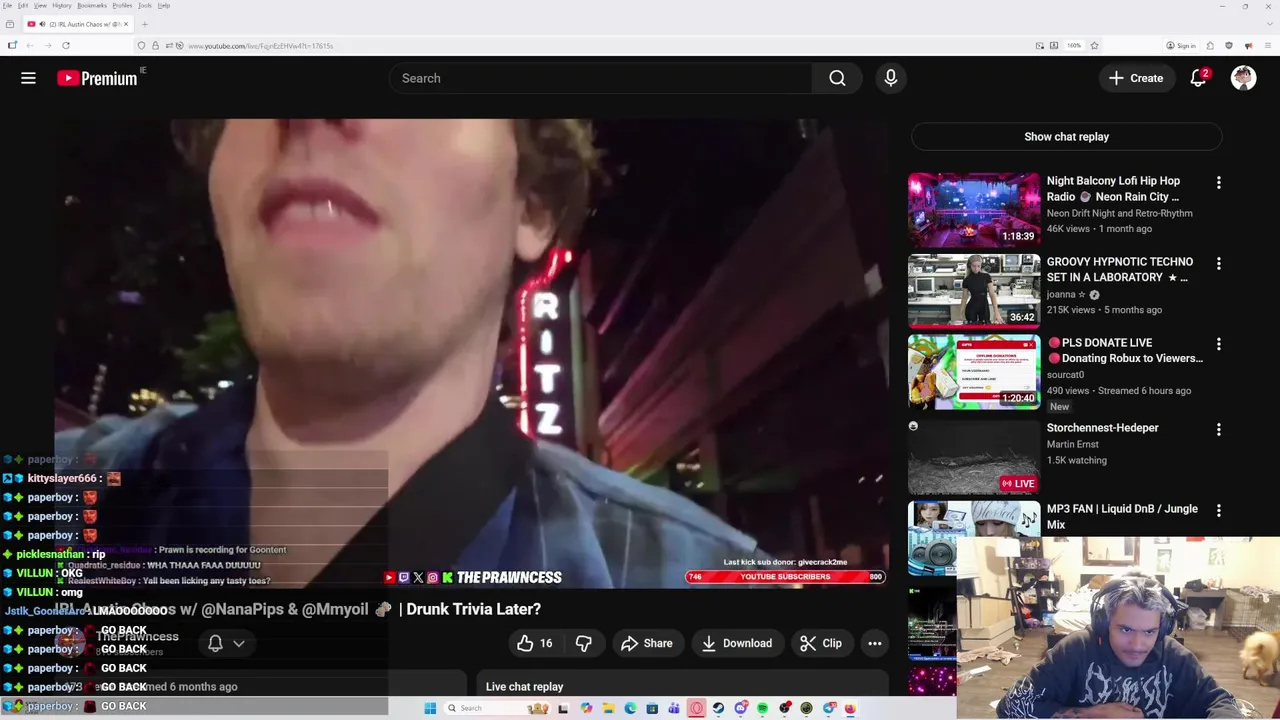Click the Windows taskbar search box
This screenshot has height=720, width=1280.
(497, 708)
